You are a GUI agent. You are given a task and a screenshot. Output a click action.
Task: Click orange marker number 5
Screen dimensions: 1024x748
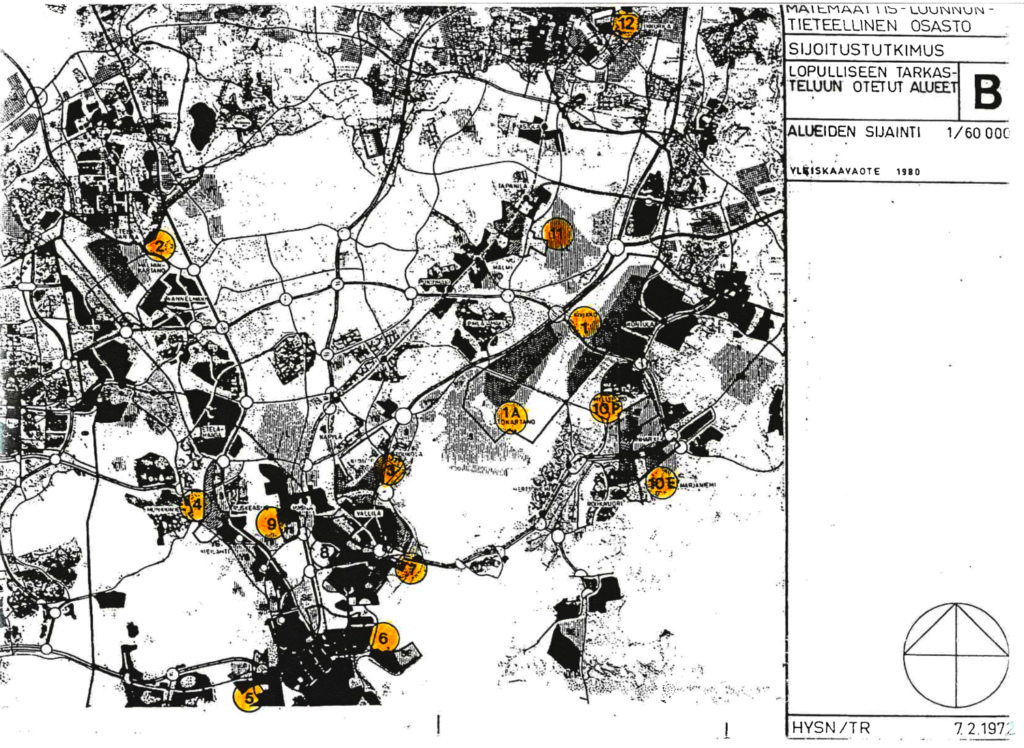(247, 696)
